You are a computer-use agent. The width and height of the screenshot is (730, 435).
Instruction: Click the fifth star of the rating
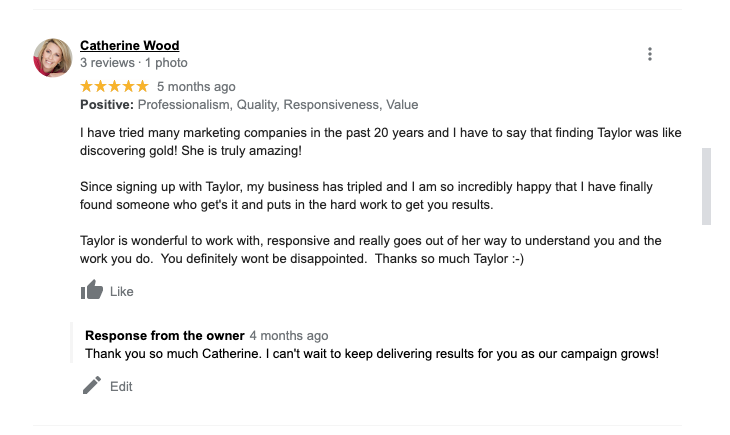pyautogui.click(x=142, y=87)
